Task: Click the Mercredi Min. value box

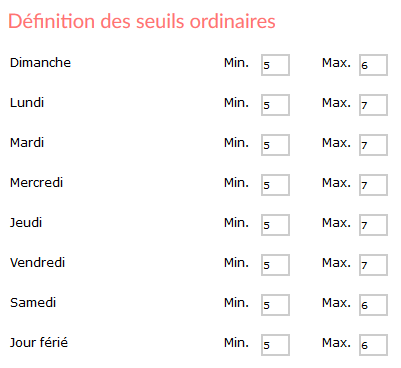Action: click(275, 185)
